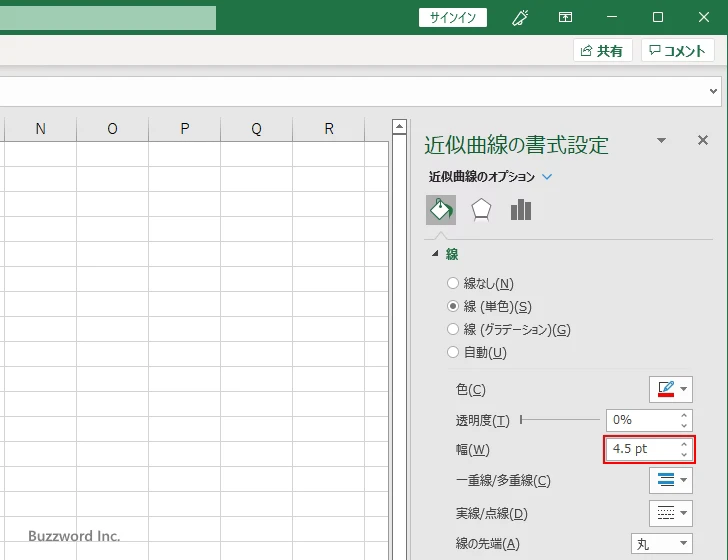Screen dimensions: 728x560
Task: Click the search box in title bar
Action: [x=108, y=18]
